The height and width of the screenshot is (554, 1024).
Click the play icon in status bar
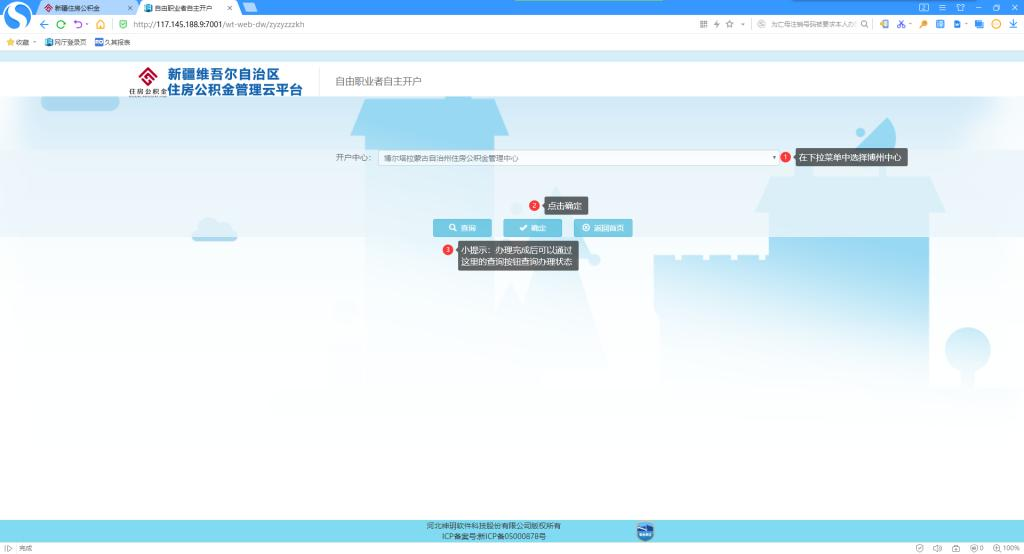coord(8,548)
